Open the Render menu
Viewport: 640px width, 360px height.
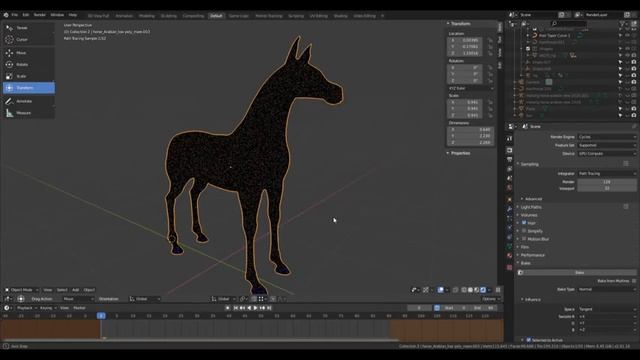tap(40, 15)
